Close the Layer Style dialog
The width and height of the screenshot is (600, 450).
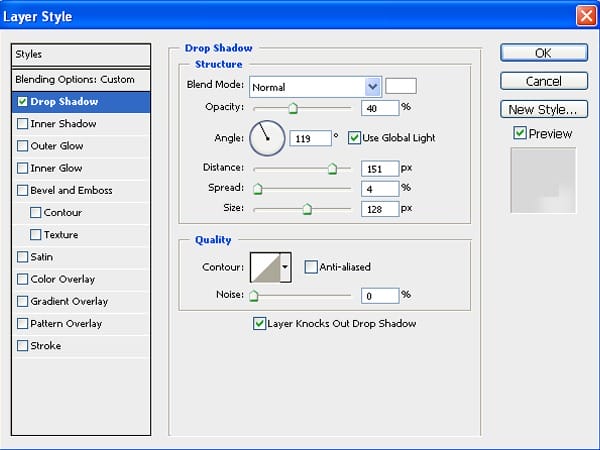pos(586,16)
